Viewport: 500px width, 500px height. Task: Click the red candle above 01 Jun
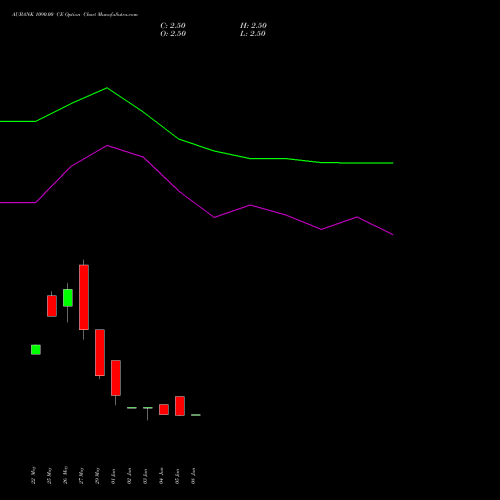(116, 378)
